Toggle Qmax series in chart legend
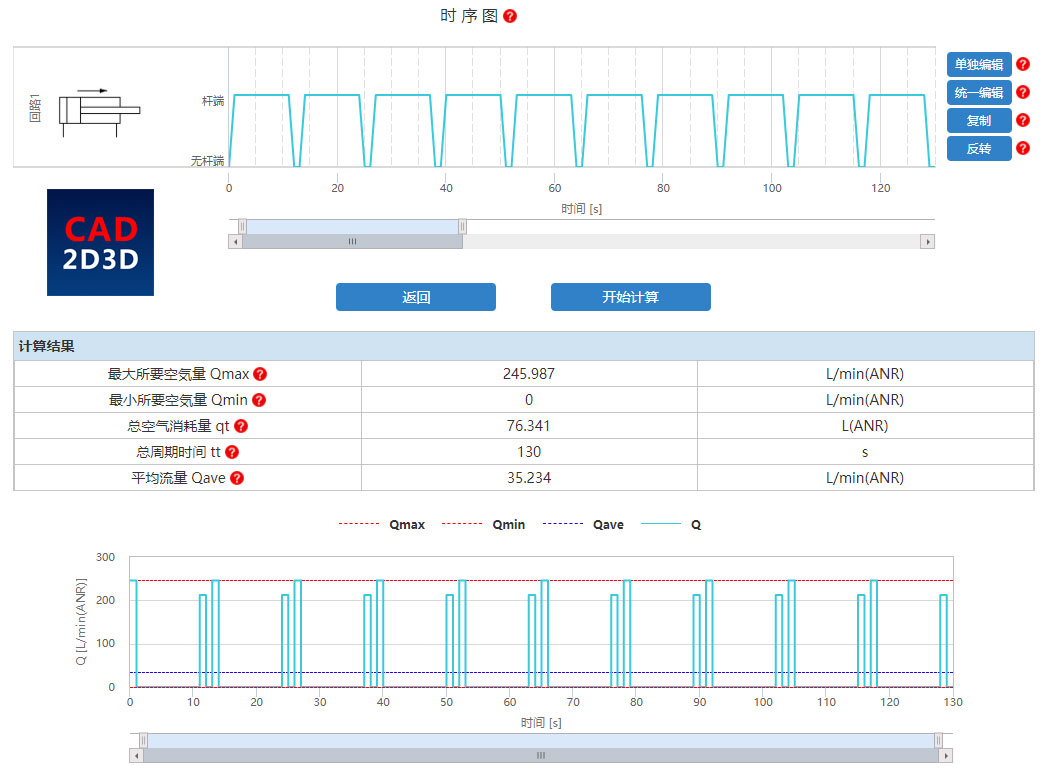 382,524
